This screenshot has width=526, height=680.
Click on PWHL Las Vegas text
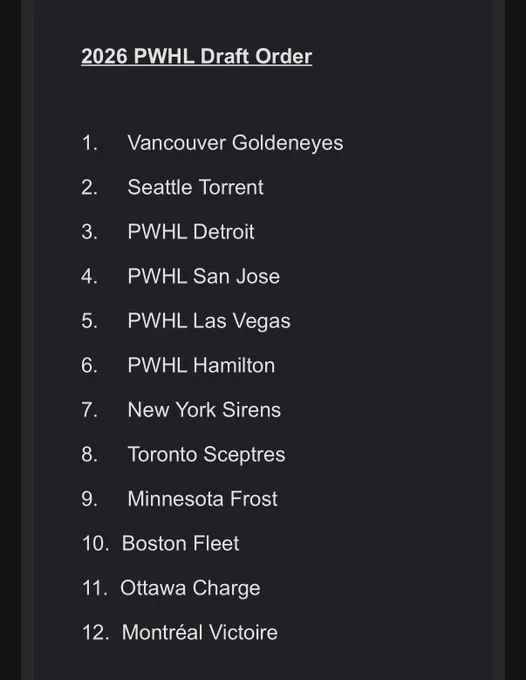coord(209,321)
